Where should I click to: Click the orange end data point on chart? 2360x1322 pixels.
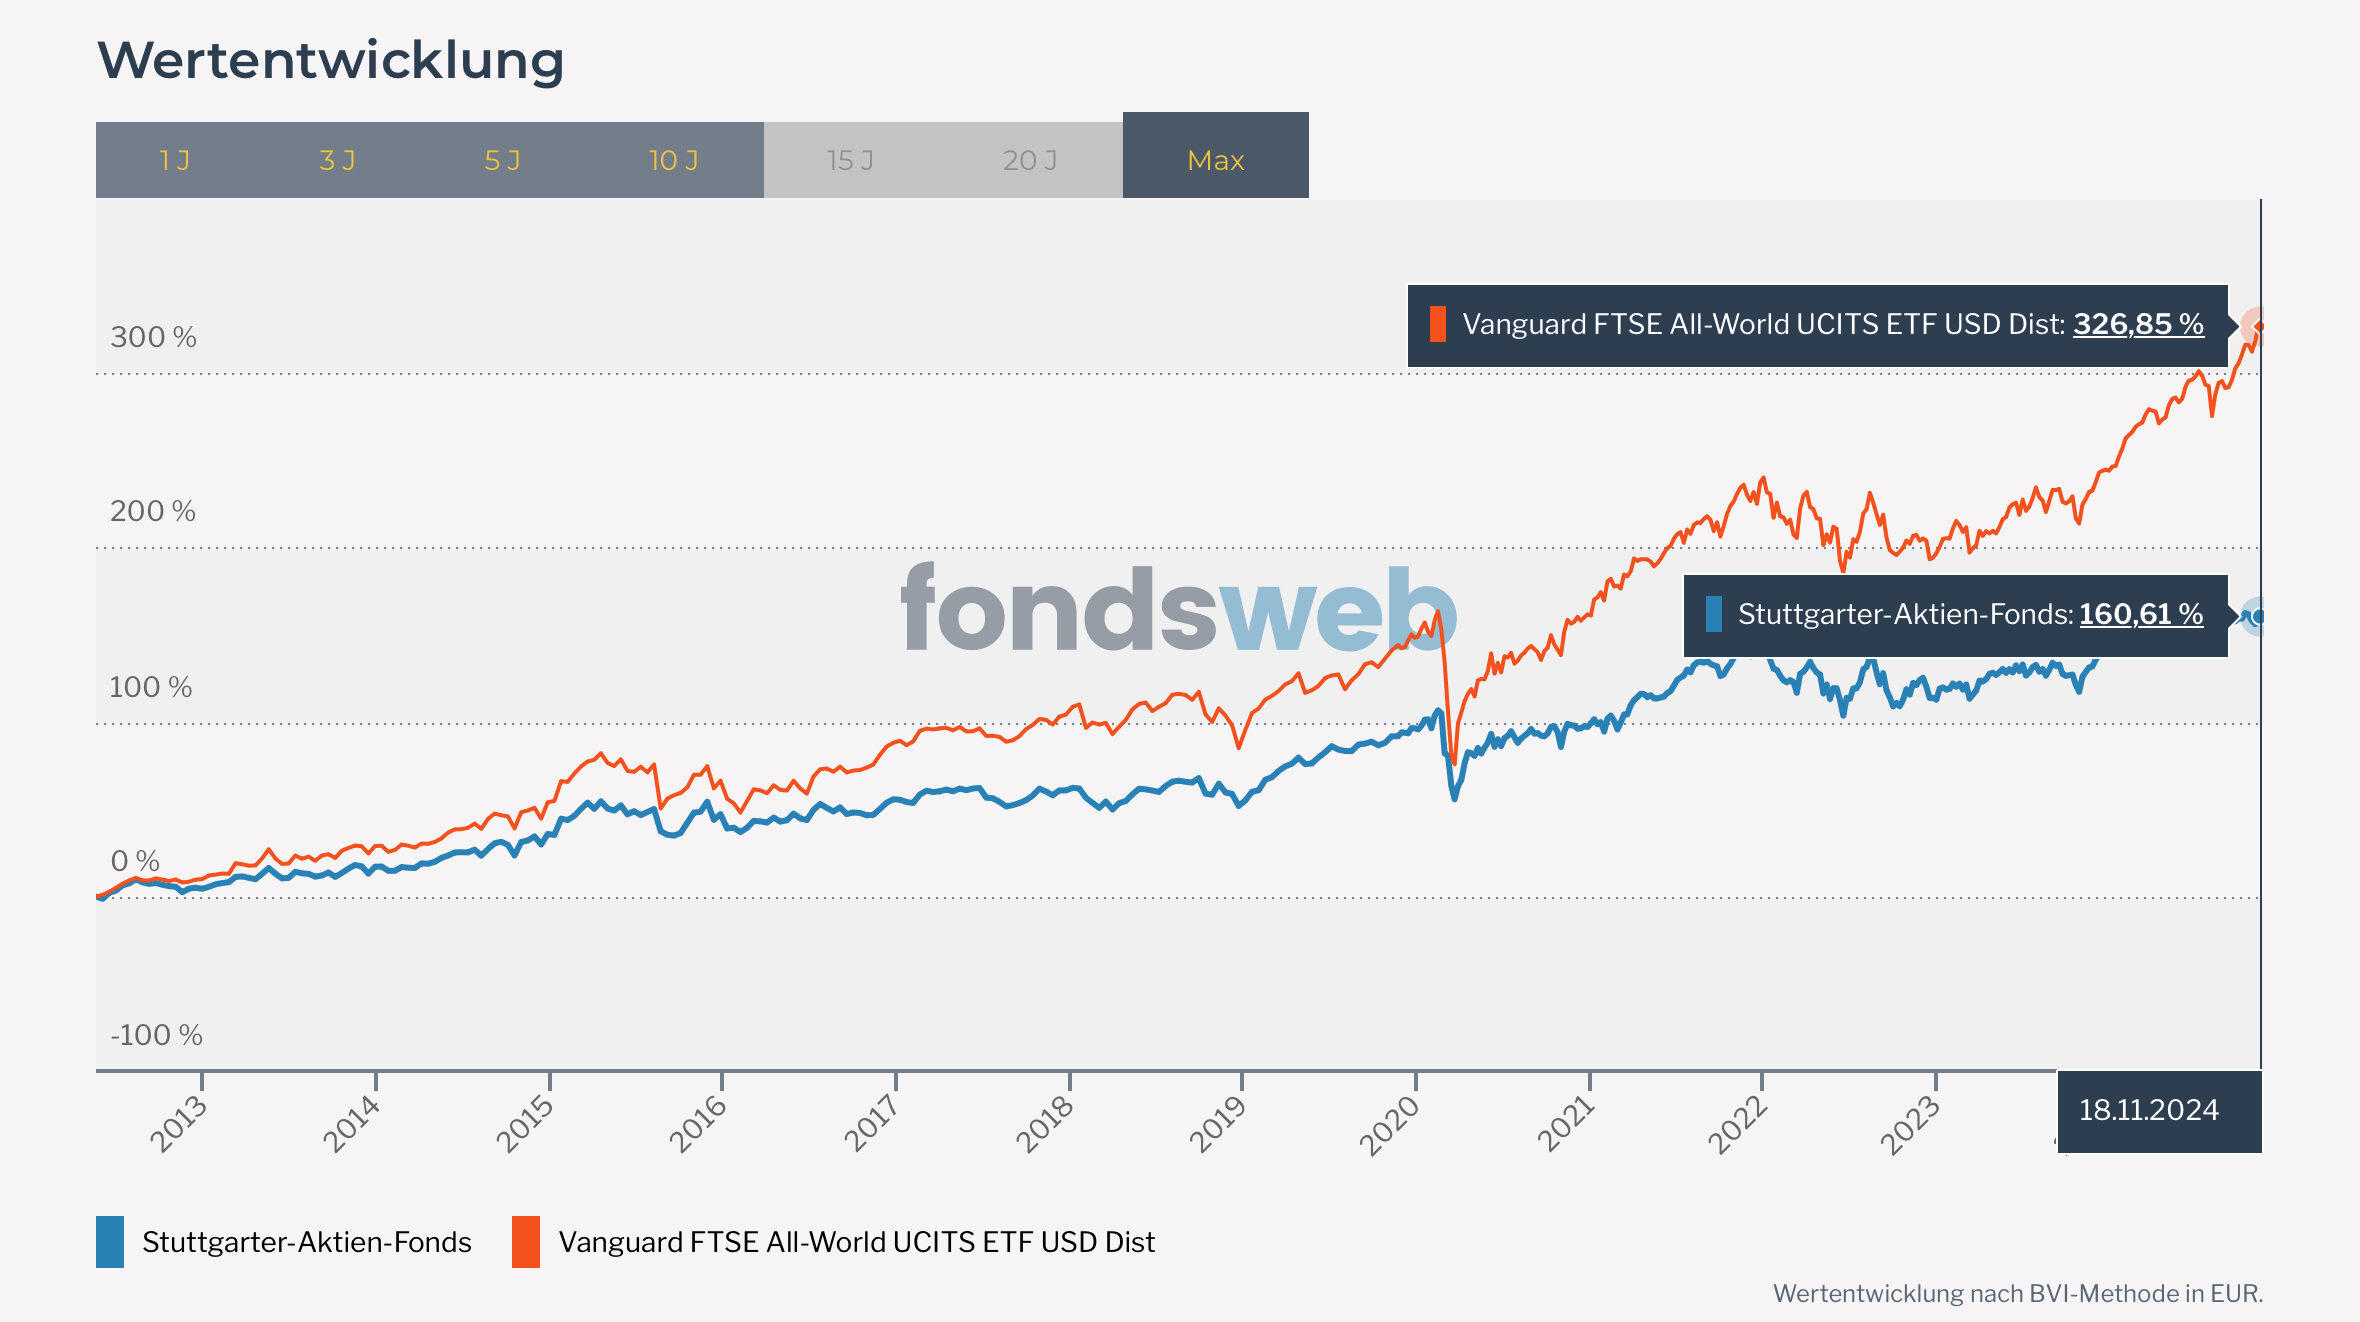click(2257, 326)
